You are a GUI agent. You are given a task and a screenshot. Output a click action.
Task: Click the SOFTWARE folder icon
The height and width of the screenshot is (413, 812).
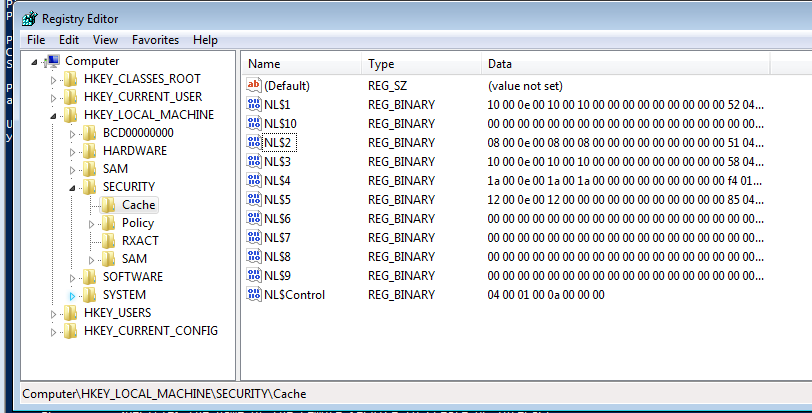click(x=90, y=277)
